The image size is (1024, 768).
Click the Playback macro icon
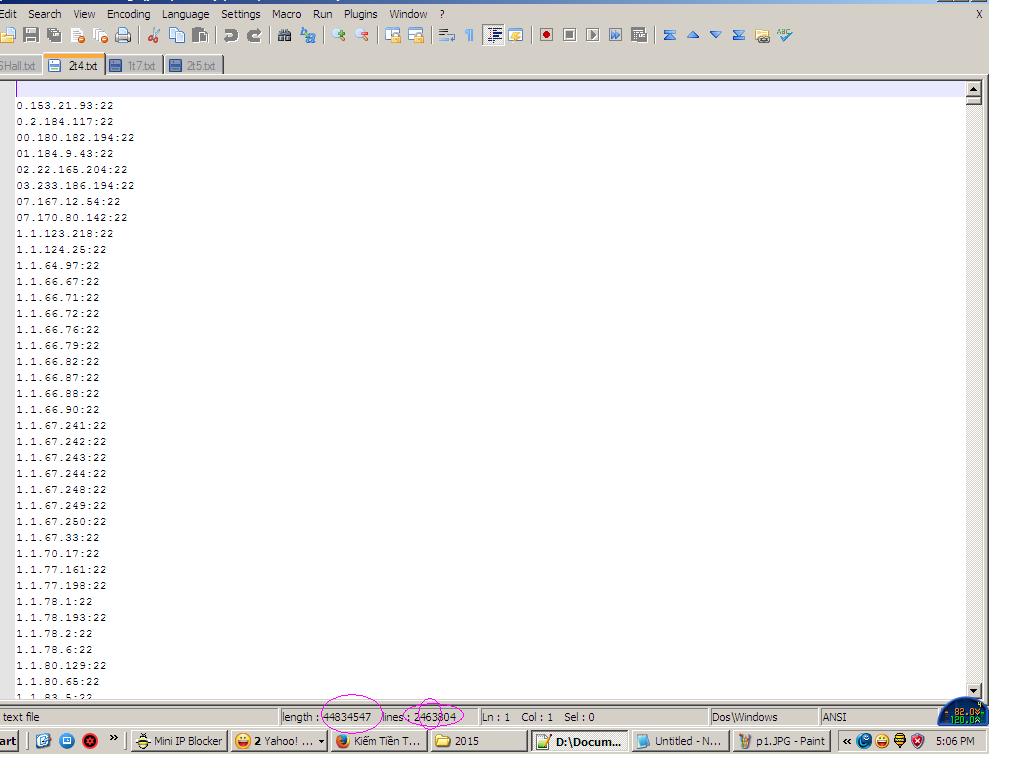592,35
